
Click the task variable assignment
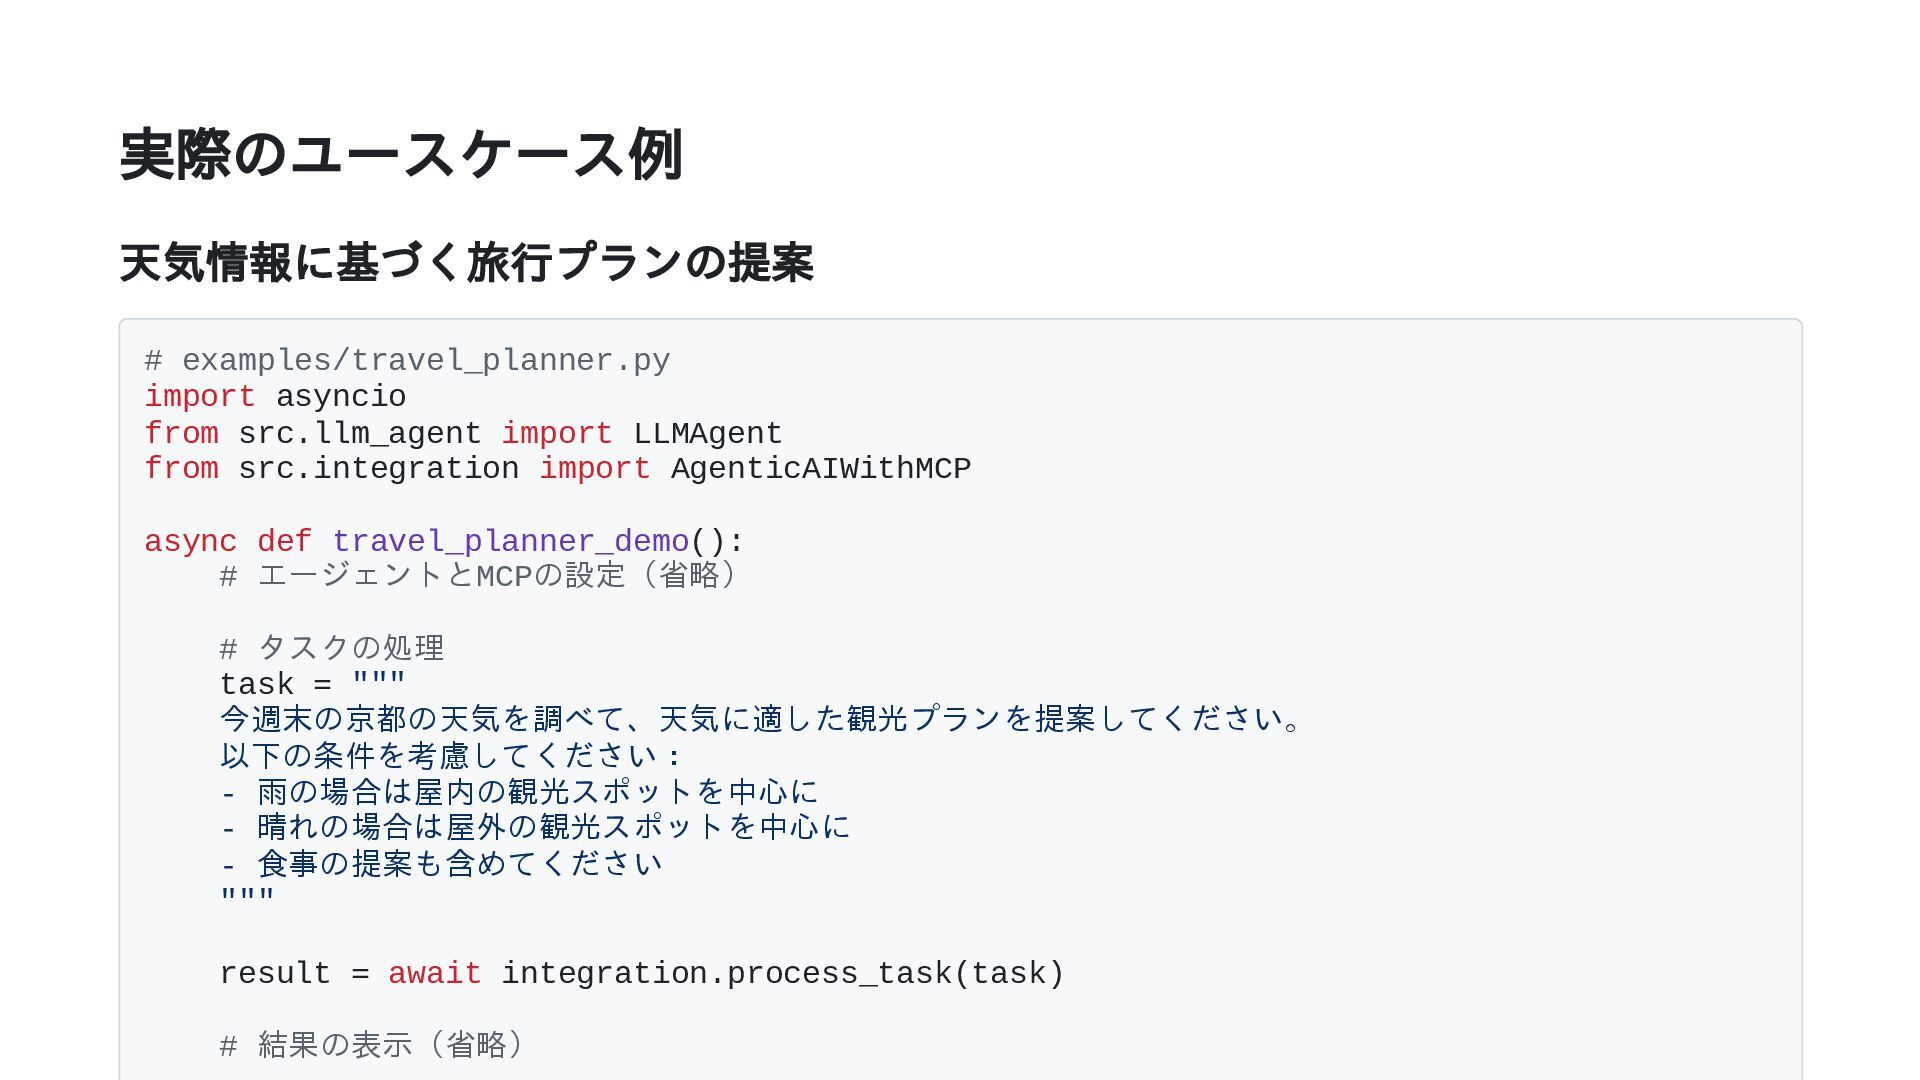[x=257, y=685]
